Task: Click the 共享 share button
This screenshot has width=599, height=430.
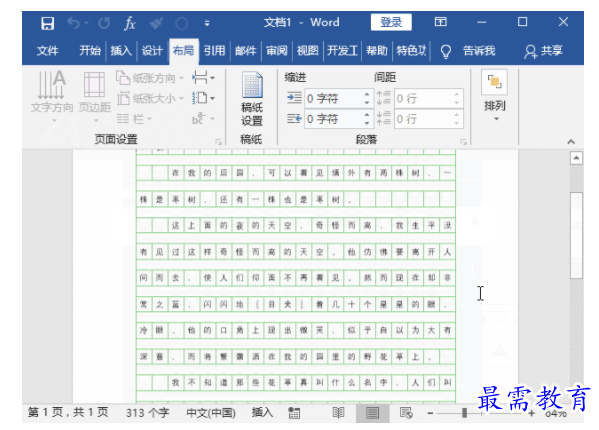Action: [x=543, y=51]
